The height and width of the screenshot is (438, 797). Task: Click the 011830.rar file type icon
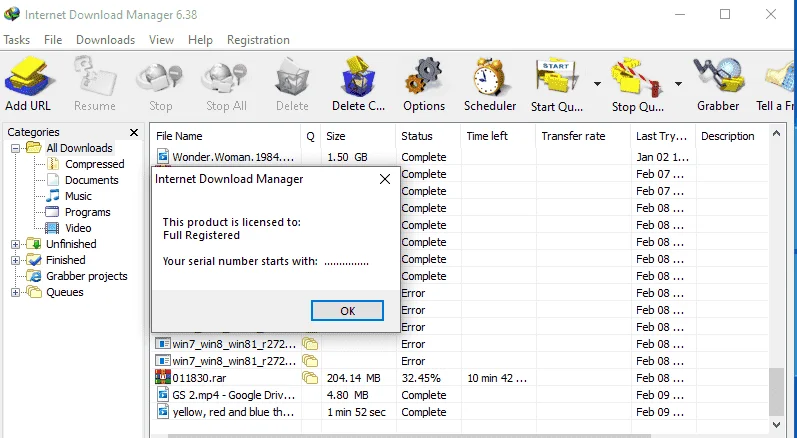[x=163, y=378]
